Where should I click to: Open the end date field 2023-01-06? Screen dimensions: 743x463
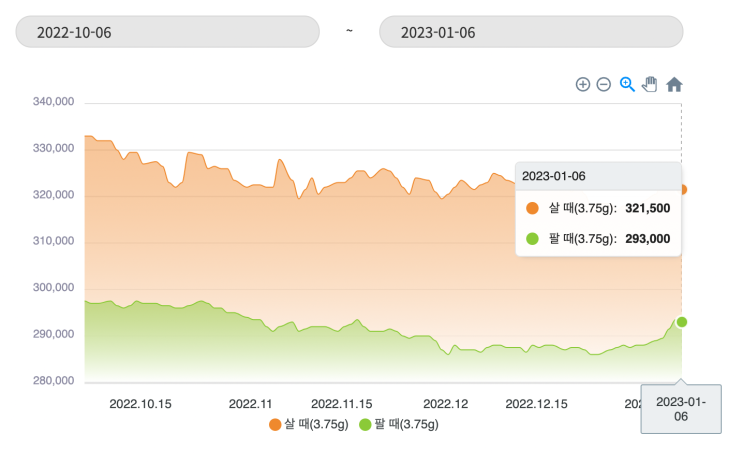(530, 32)
